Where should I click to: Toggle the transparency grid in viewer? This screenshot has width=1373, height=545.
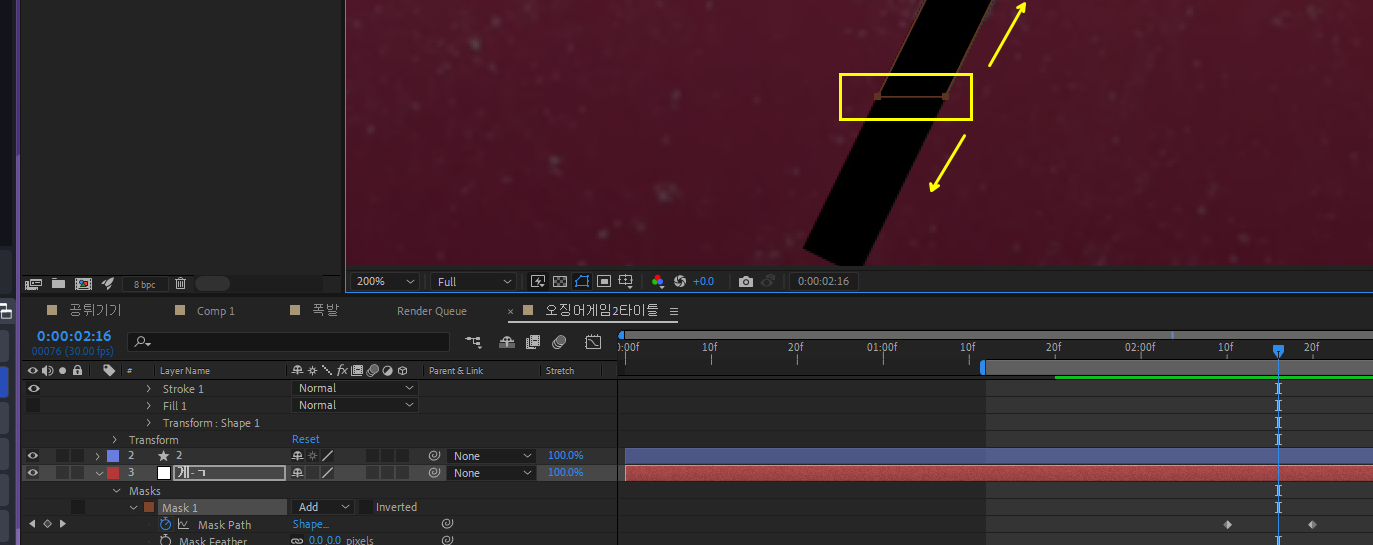click(x=559, y=281)
